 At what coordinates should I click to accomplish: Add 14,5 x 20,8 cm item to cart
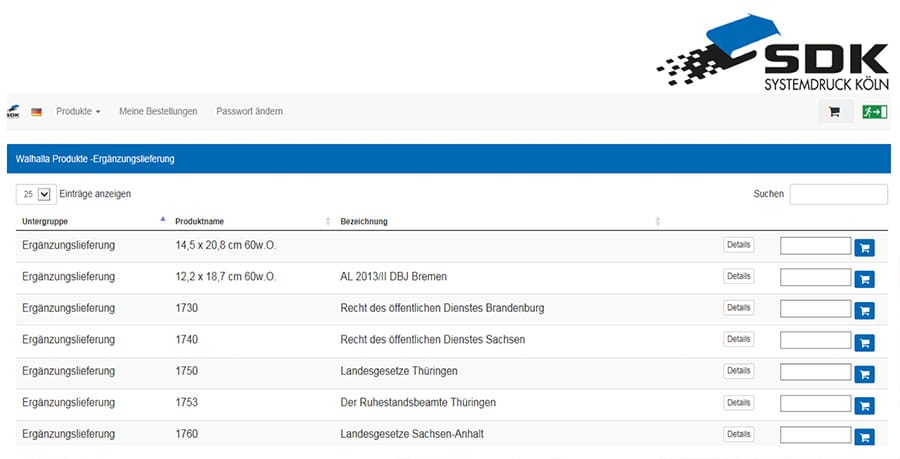(864, 248)
